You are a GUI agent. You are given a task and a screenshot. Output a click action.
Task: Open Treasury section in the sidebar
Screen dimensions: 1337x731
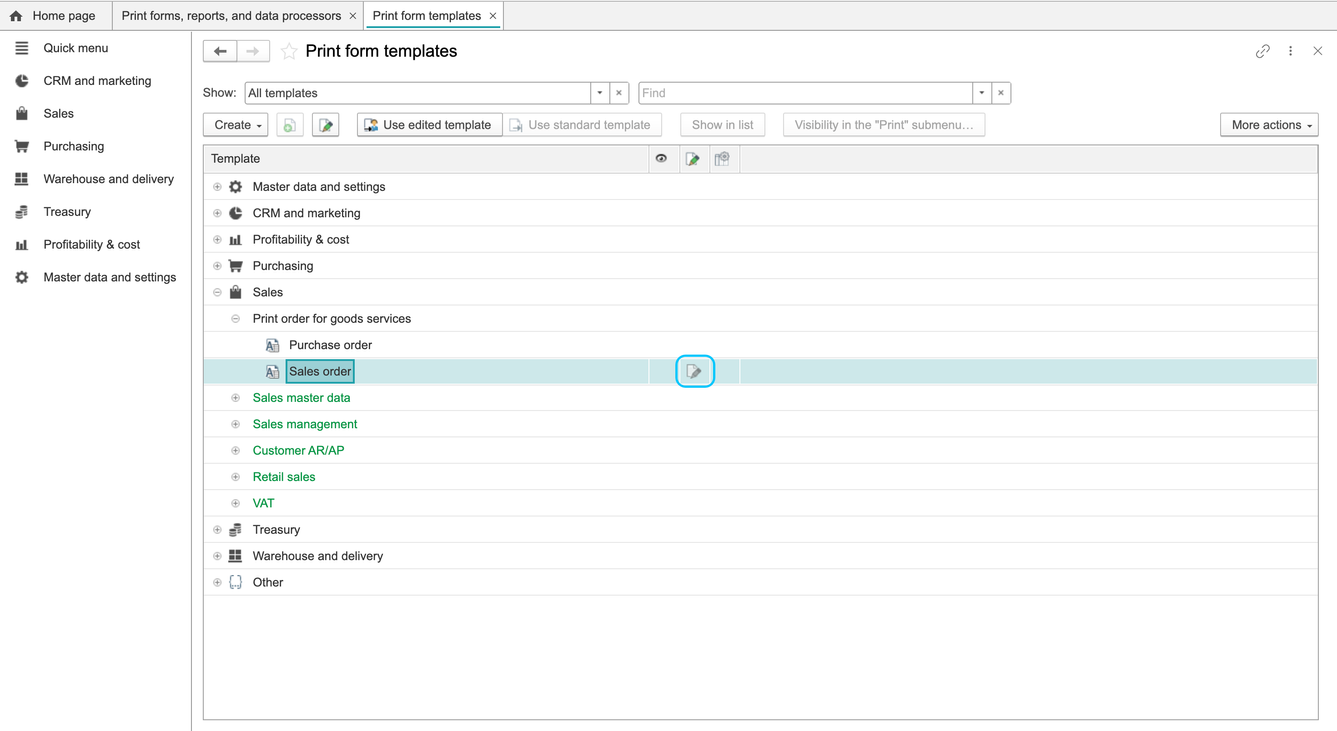(67, 212)
